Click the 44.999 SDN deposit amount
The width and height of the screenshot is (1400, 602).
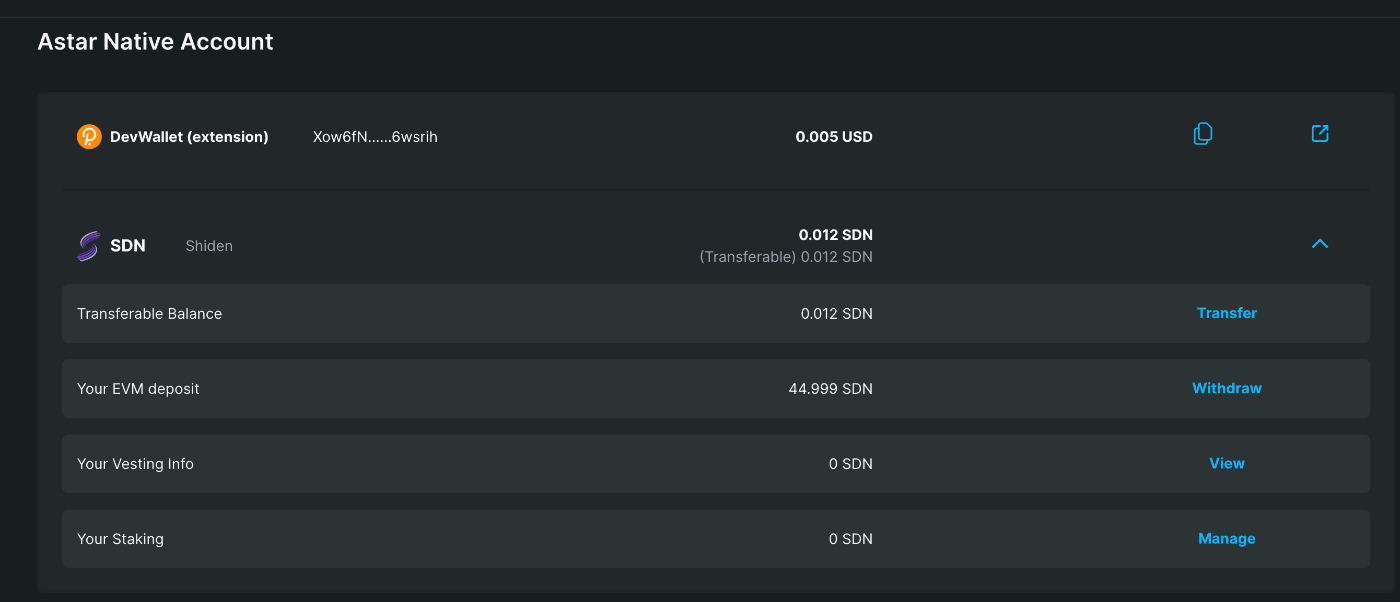point(830,389)
